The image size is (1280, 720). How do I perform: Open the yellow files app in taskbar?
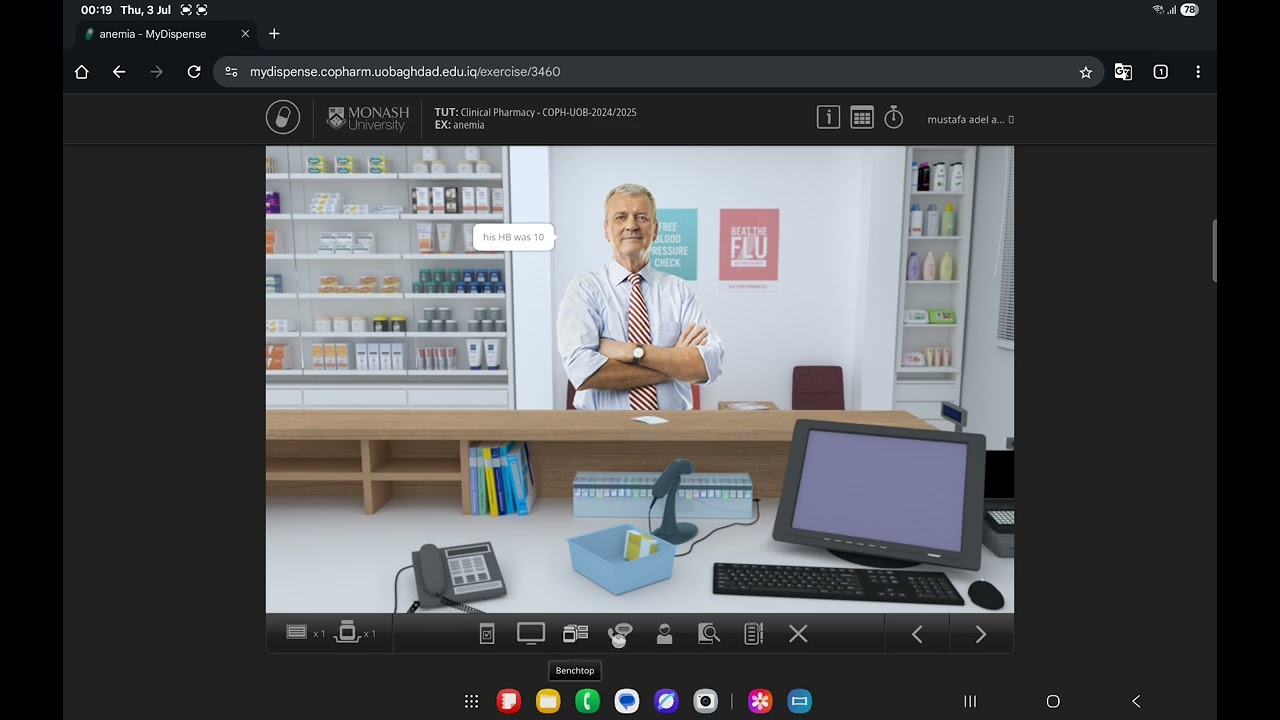pyautogui.click(x=548, y=701)
